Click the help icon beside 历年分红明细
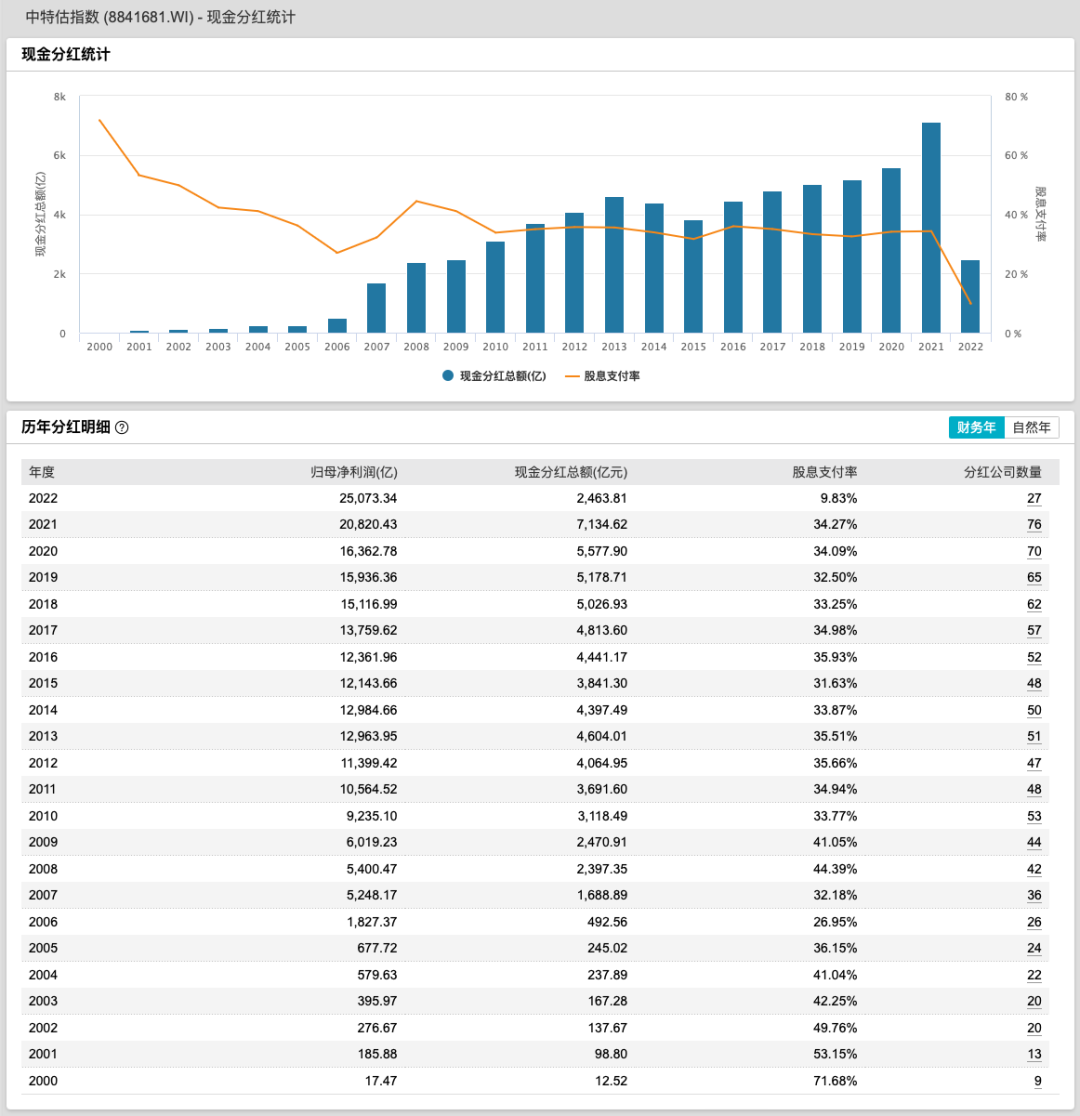The image size is (1080, 1116). (122, 427)
